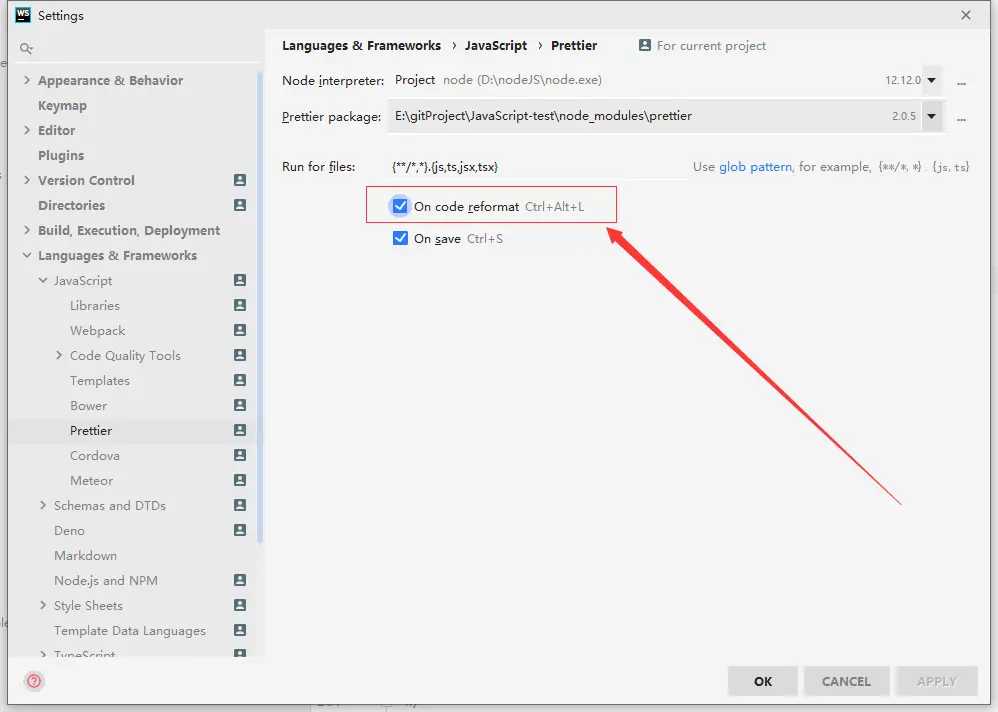Toggle the On save checkbox
The image size is (998, 712).
(400, 238)
